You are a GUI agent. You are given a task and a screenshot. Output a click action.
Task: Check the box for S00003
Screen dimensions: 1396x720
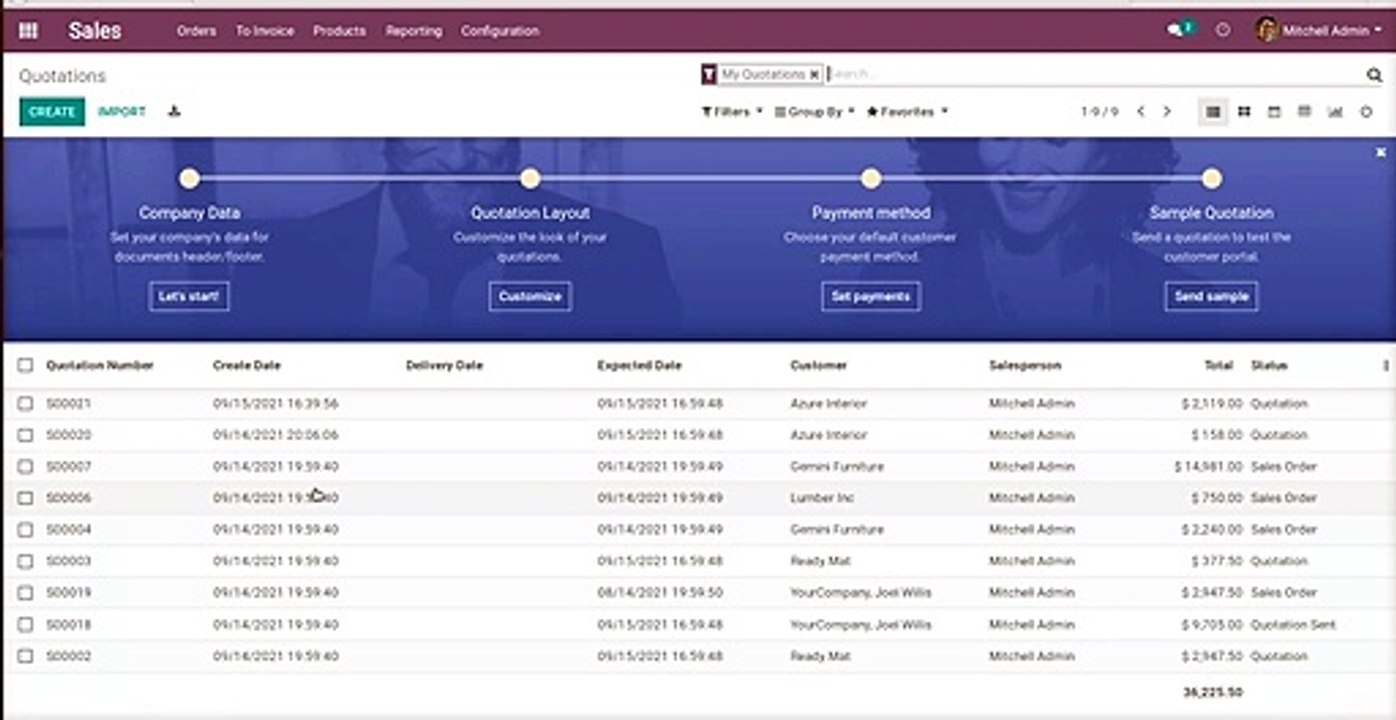[x=25, y=561]
